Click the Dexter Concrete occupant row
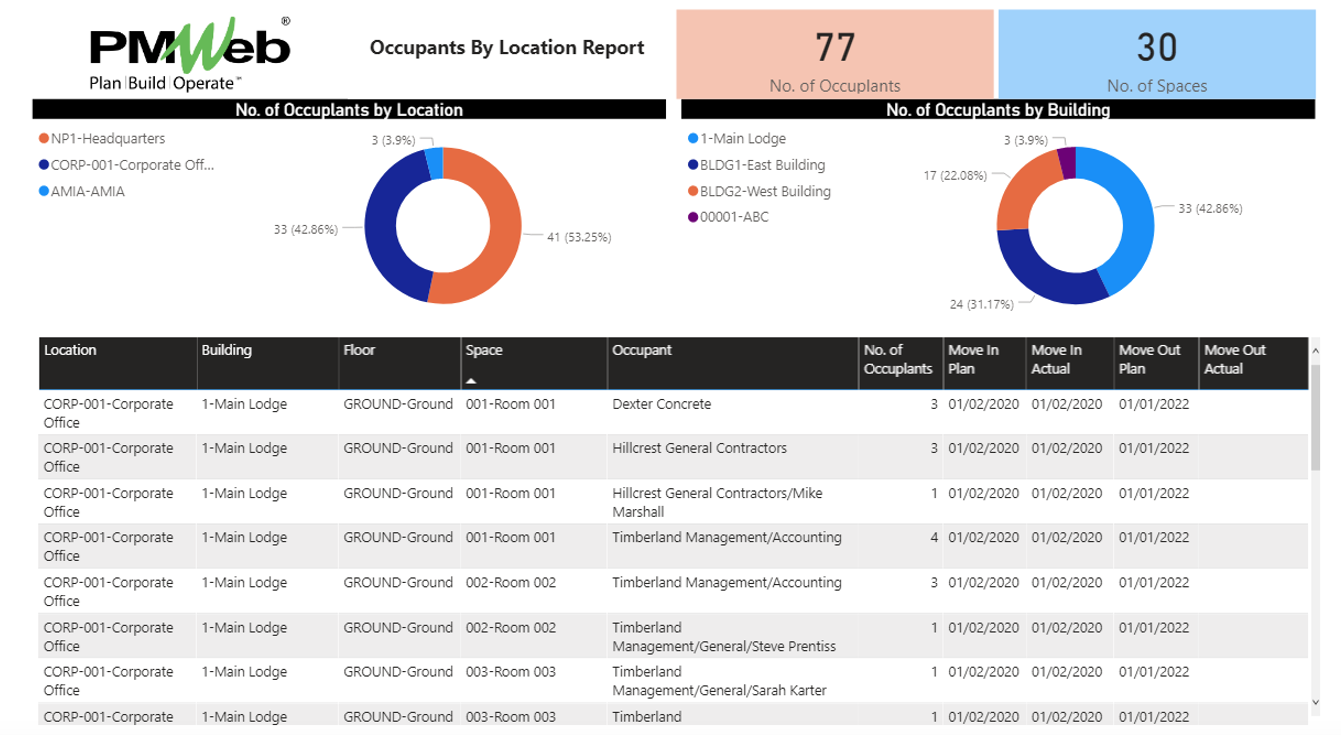Image resolution: width=1341 pixels, height=735 pixels. pos(661,405)
